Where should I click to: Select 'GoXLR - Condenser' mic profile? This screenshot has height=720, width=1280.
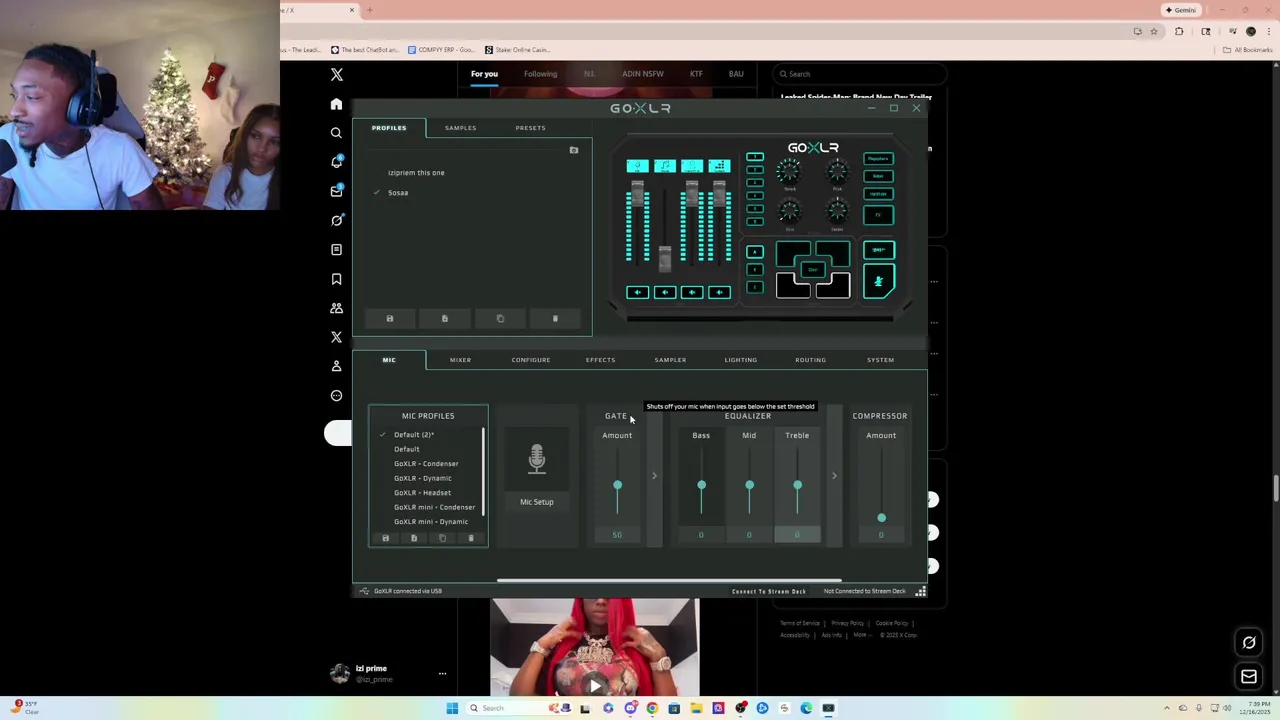426,464
